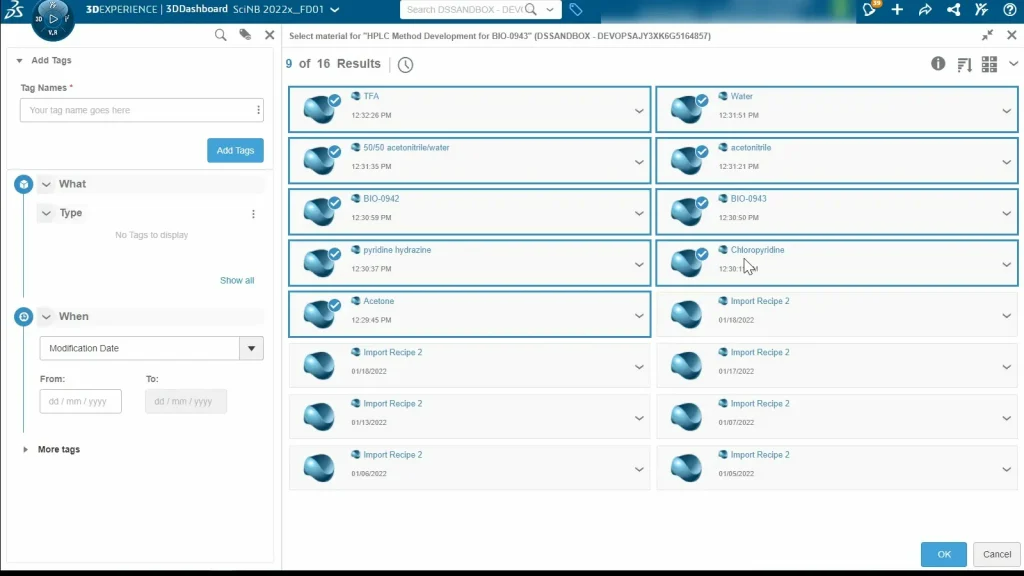This screenshot has width=1024, height=576.
Task: Click the notifications icon with badge
Action: coord(870,10)
